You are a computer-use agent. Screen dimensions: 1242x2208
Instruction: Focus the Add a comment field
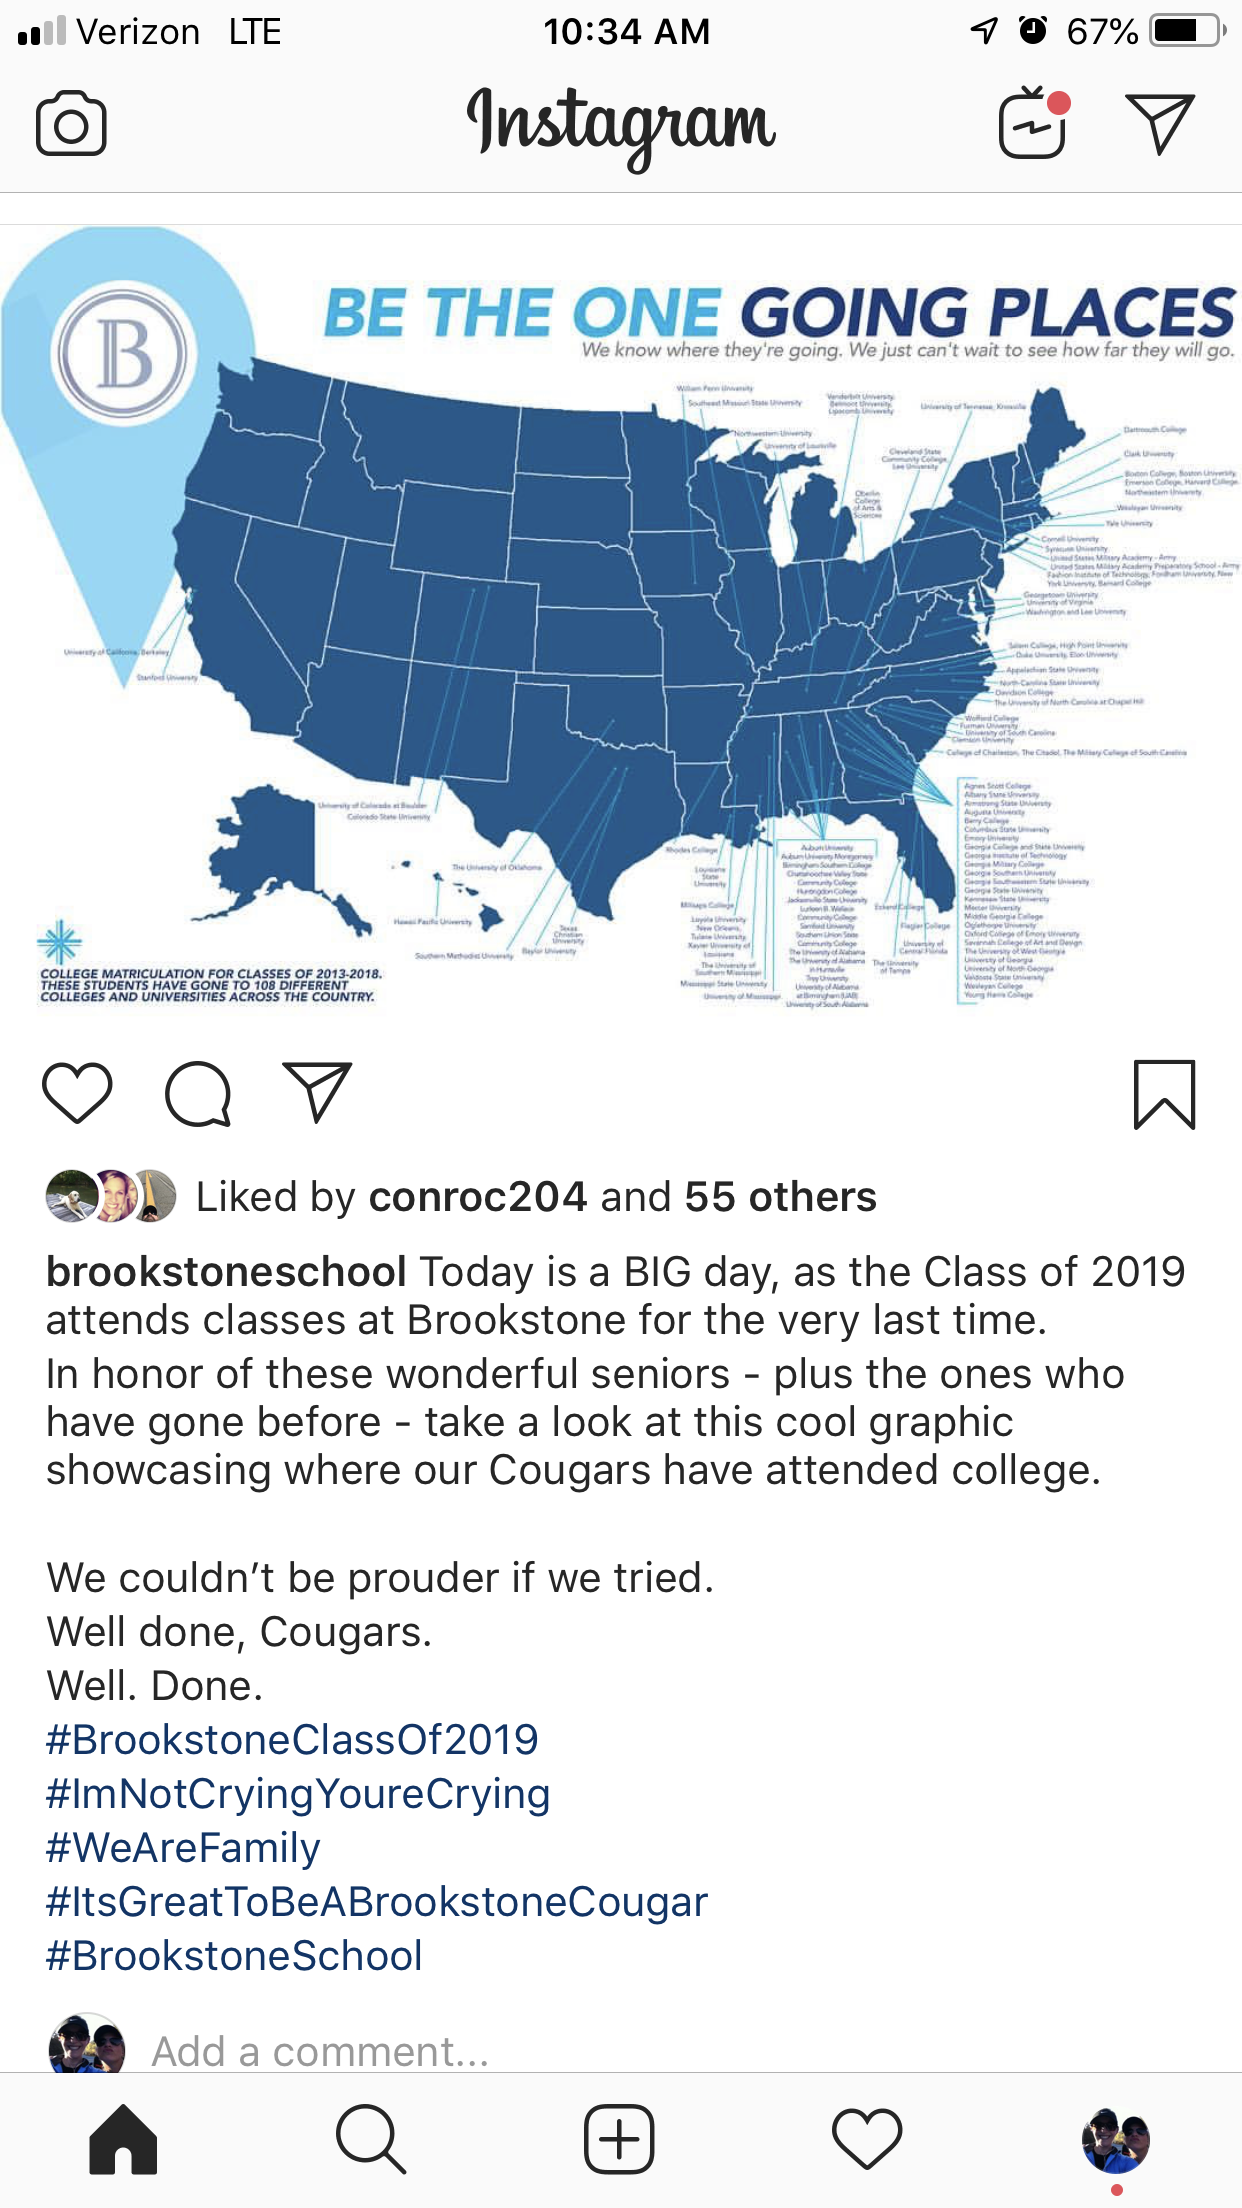tap(320, 2052)
